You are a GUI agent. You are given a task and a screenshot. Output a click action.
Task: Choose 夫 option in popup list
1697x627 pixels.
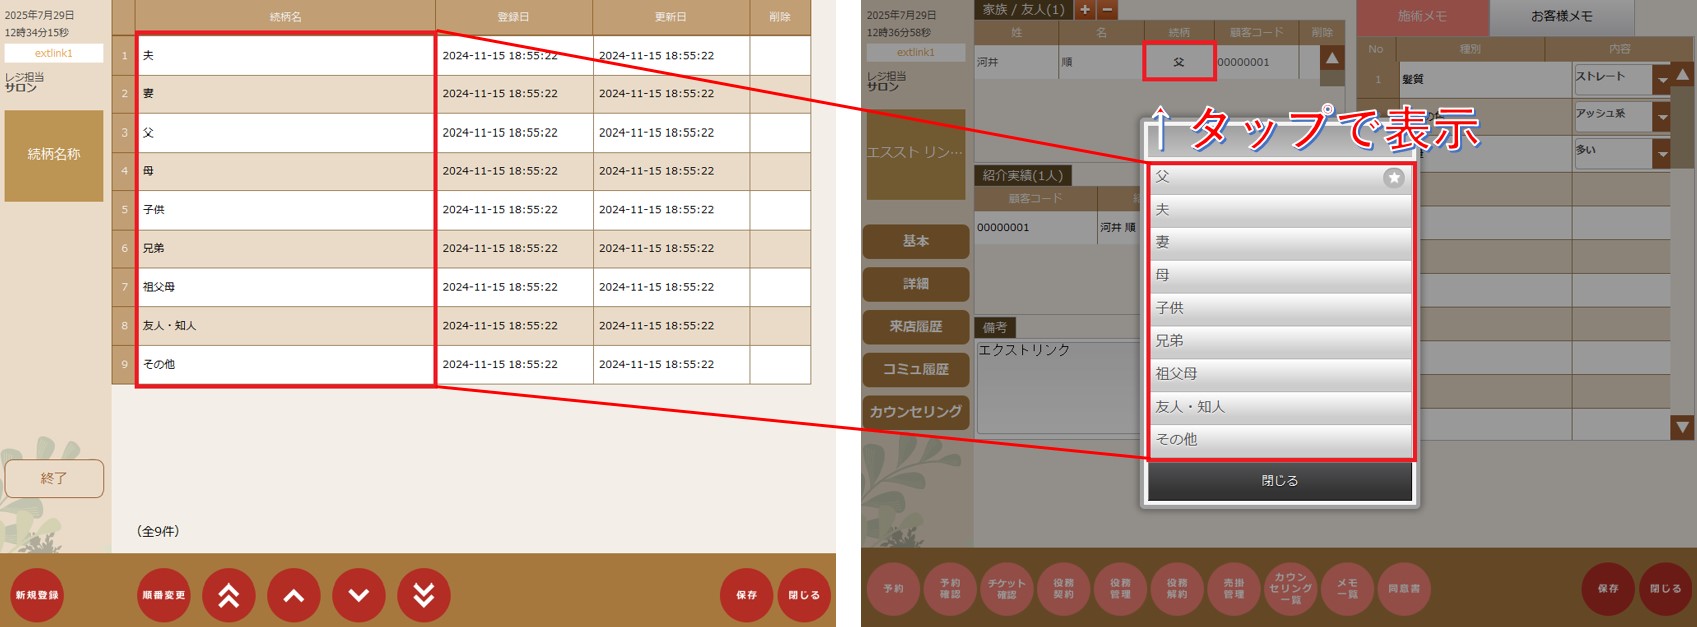coord(1280,210)
